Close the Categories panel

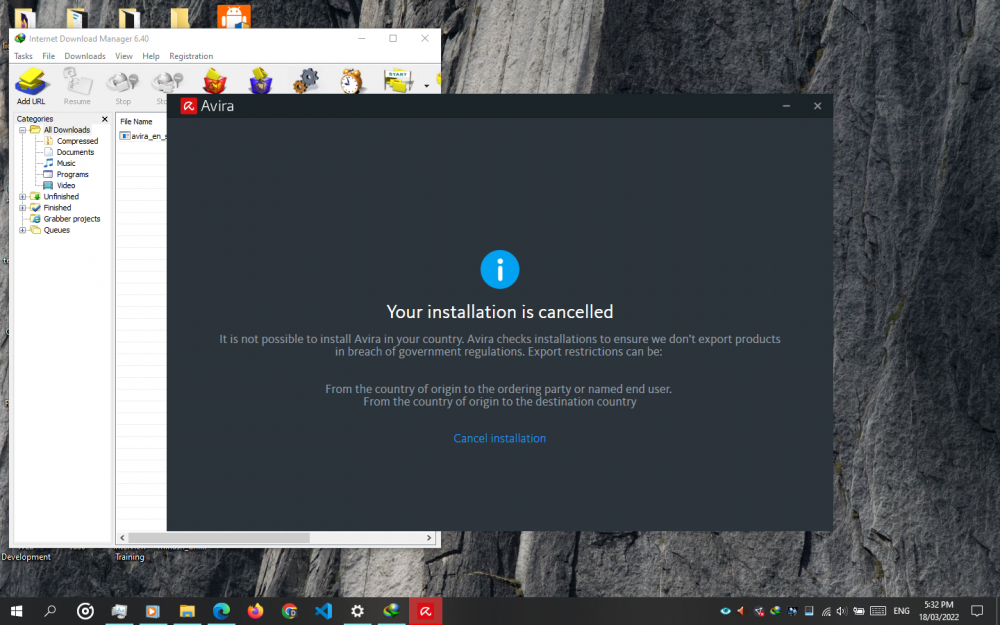tap(105, 119)
